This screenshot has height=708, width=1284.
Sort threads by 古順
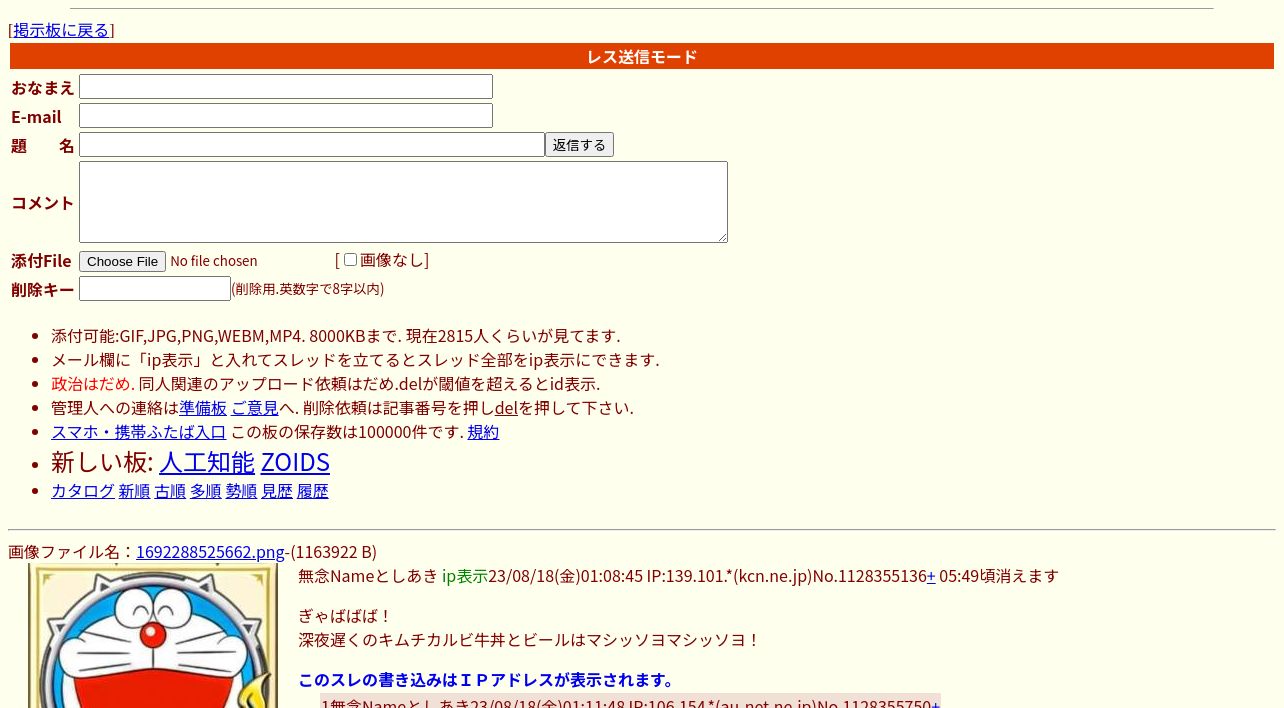coord(170,491)
